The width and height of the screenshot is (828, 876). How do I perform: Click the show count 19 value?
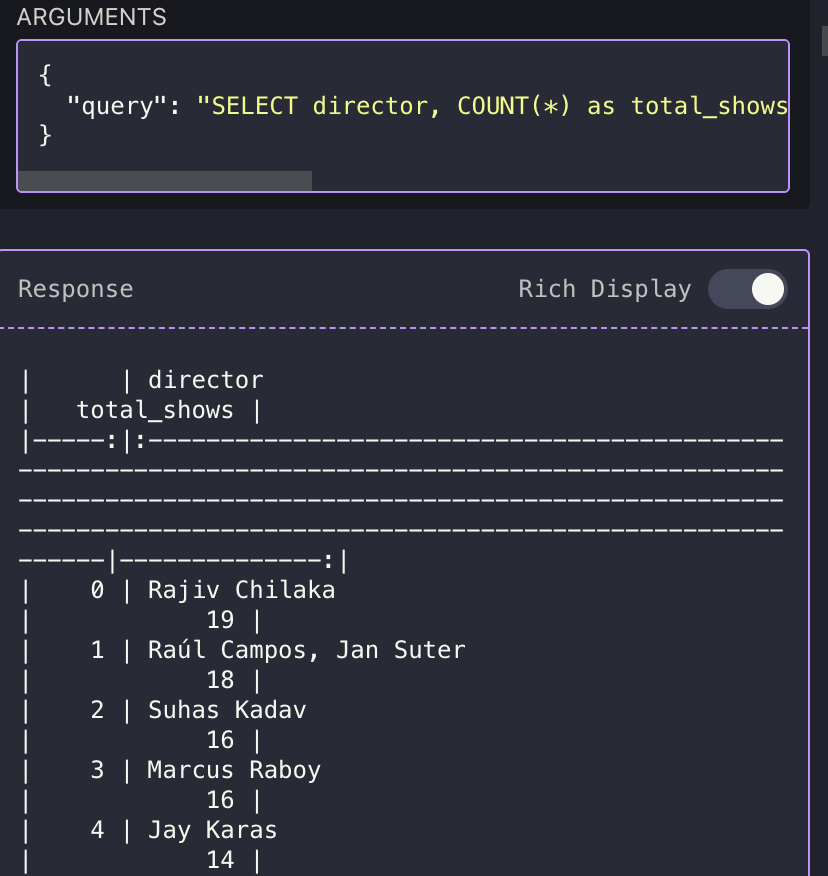point(220,620)
